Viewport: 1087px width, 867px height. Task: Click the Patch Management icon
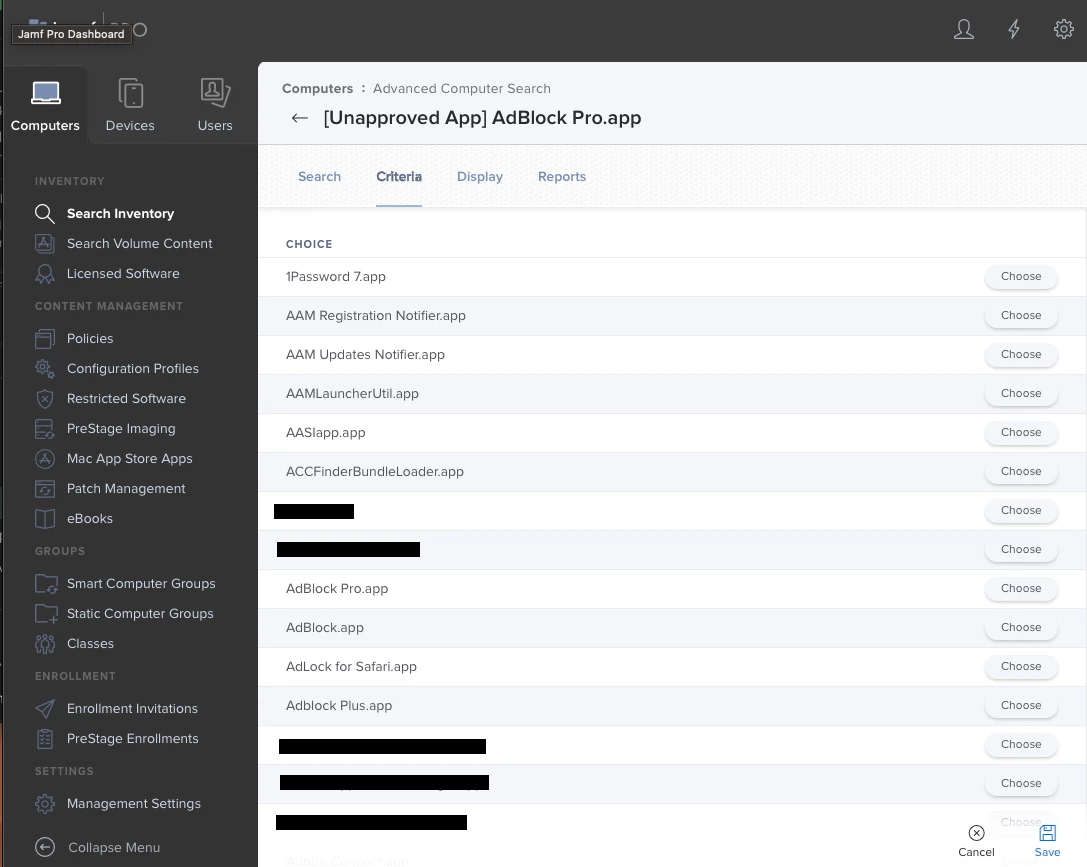(x=44, y=489)
